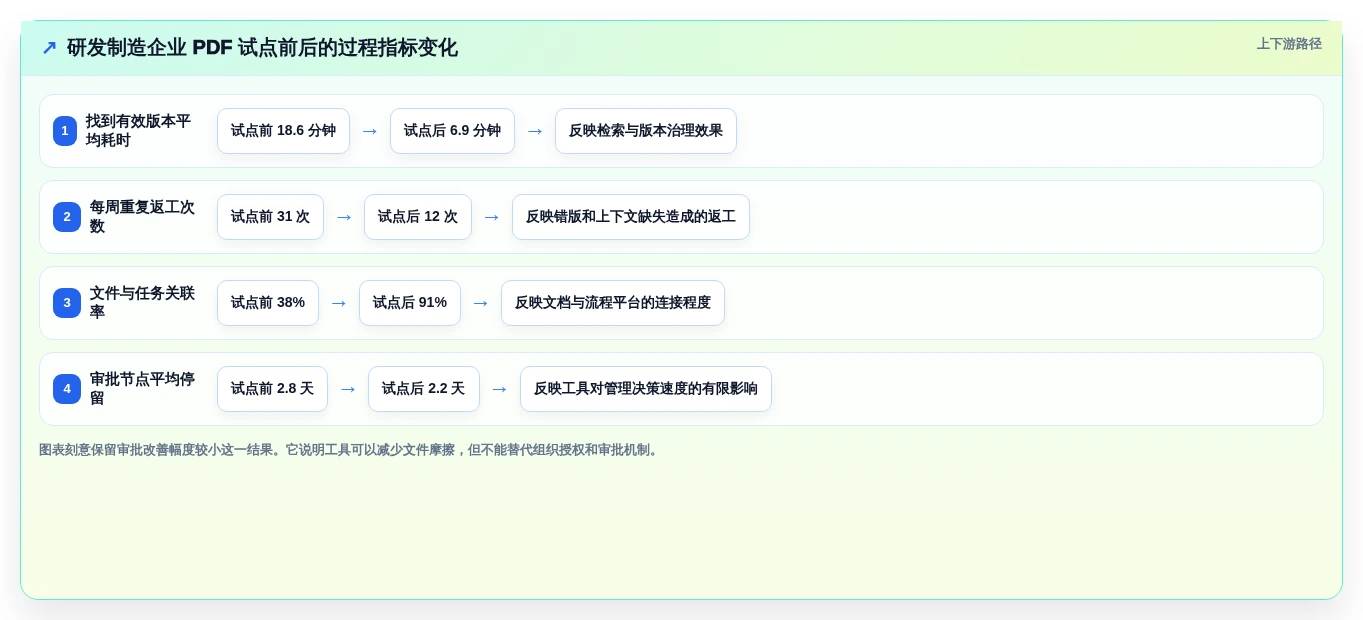Click the 找到有效版本平均耗时 row label
Screen dimensions: 1363x620
[138, 131]
